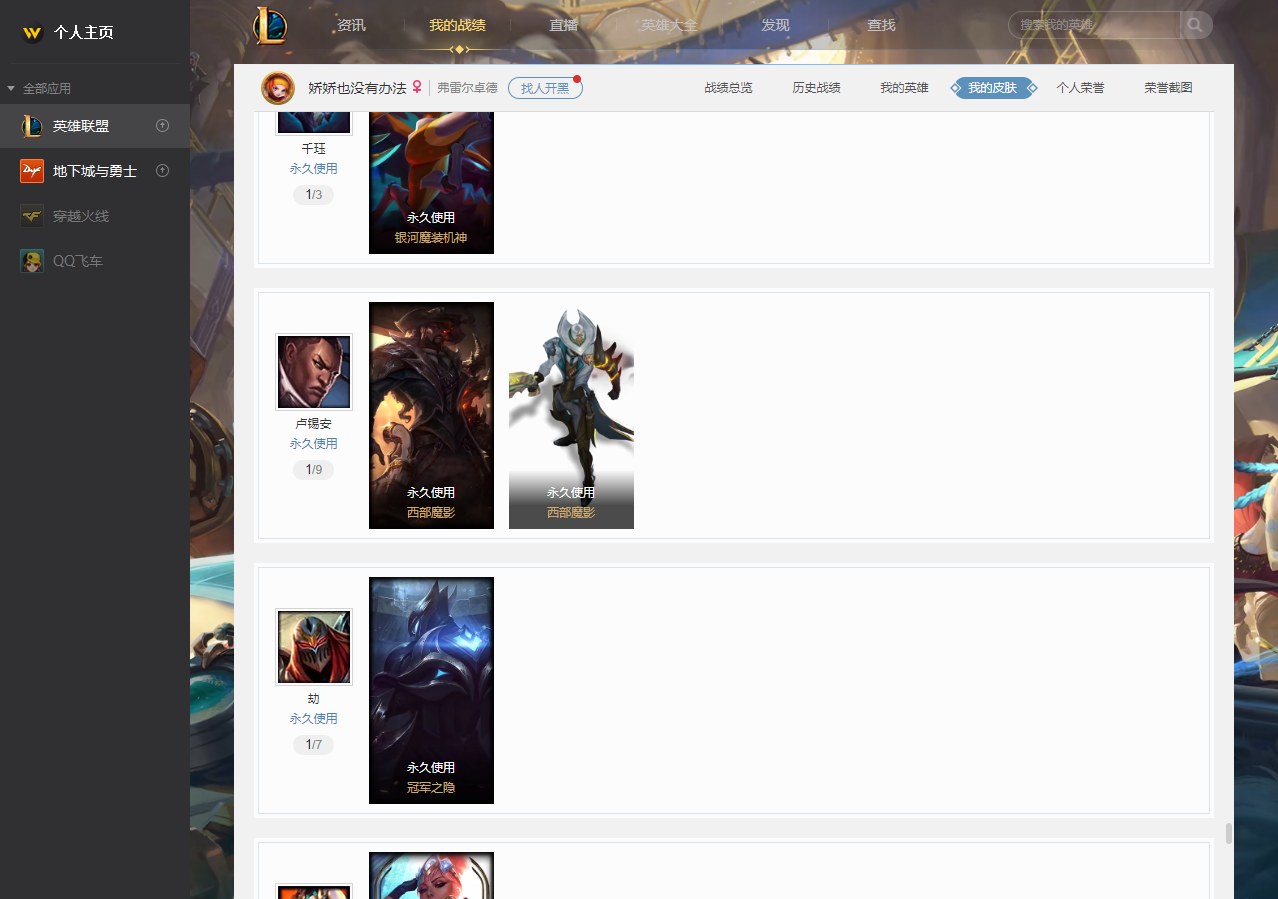Open the 我的英雄 tab
1278x899 pixels.
pyautogui.click(x=904, y=88)
